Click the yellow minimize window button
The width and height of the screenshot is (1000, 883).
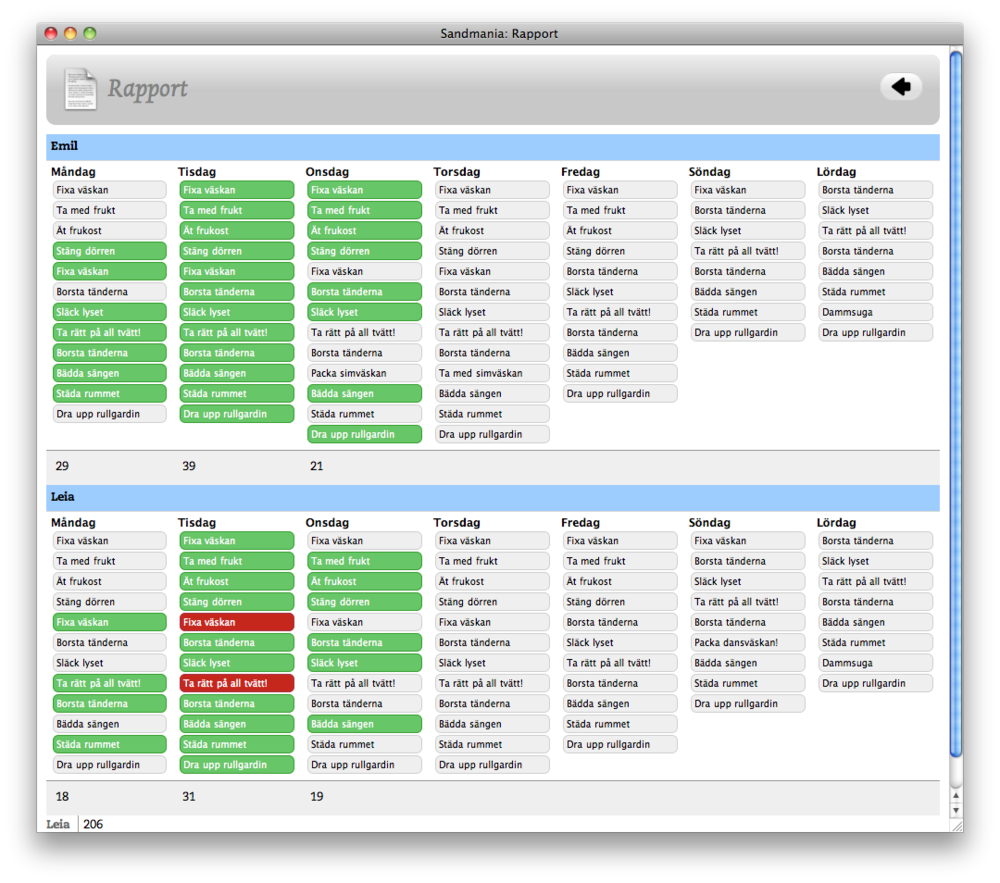[70, 34]
